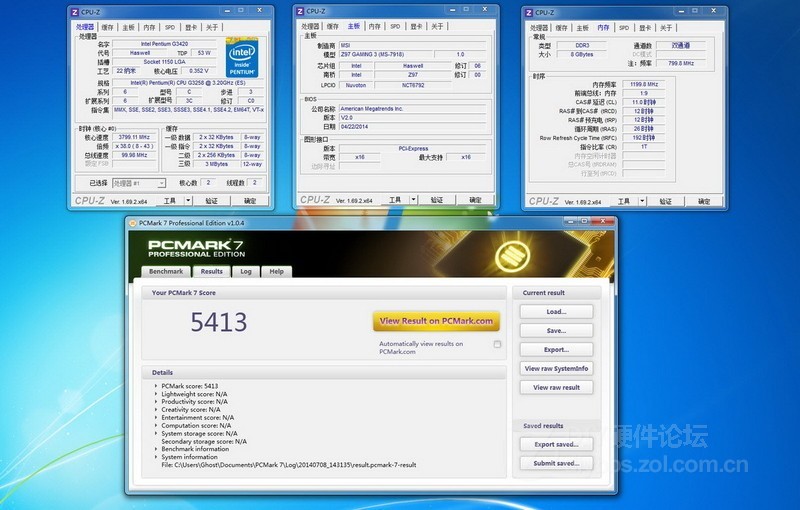The width and height of the screenshot is (800, 510).
Task: Select the 内存 tab in the mainboard CPU-Z window
Action: [x=374, y=27]
